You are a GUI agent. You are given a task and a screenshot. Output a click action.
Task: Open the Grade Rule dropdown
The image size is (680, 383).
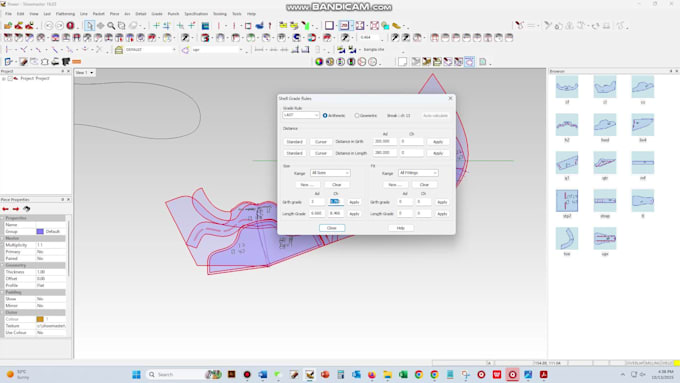(301, 115)
